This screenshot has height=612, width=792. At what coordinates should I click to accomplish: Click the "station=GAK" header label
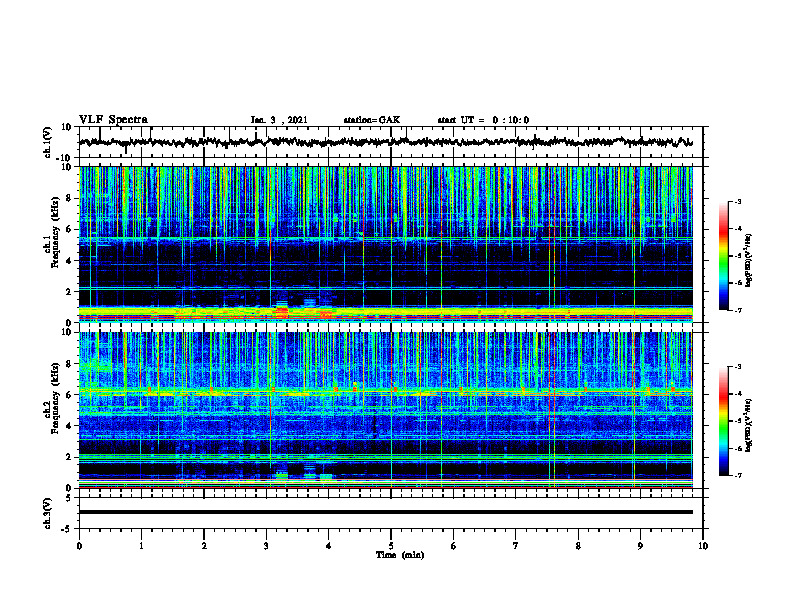tap(372, 120)
